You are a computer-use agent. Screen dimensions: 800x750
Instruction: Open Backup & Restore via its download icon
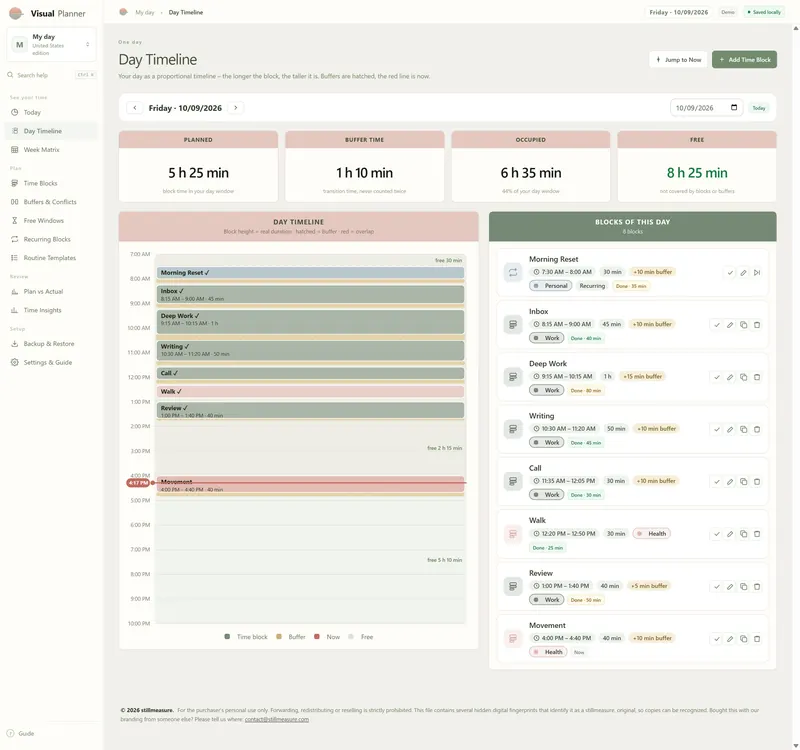(x=15, y=344)
